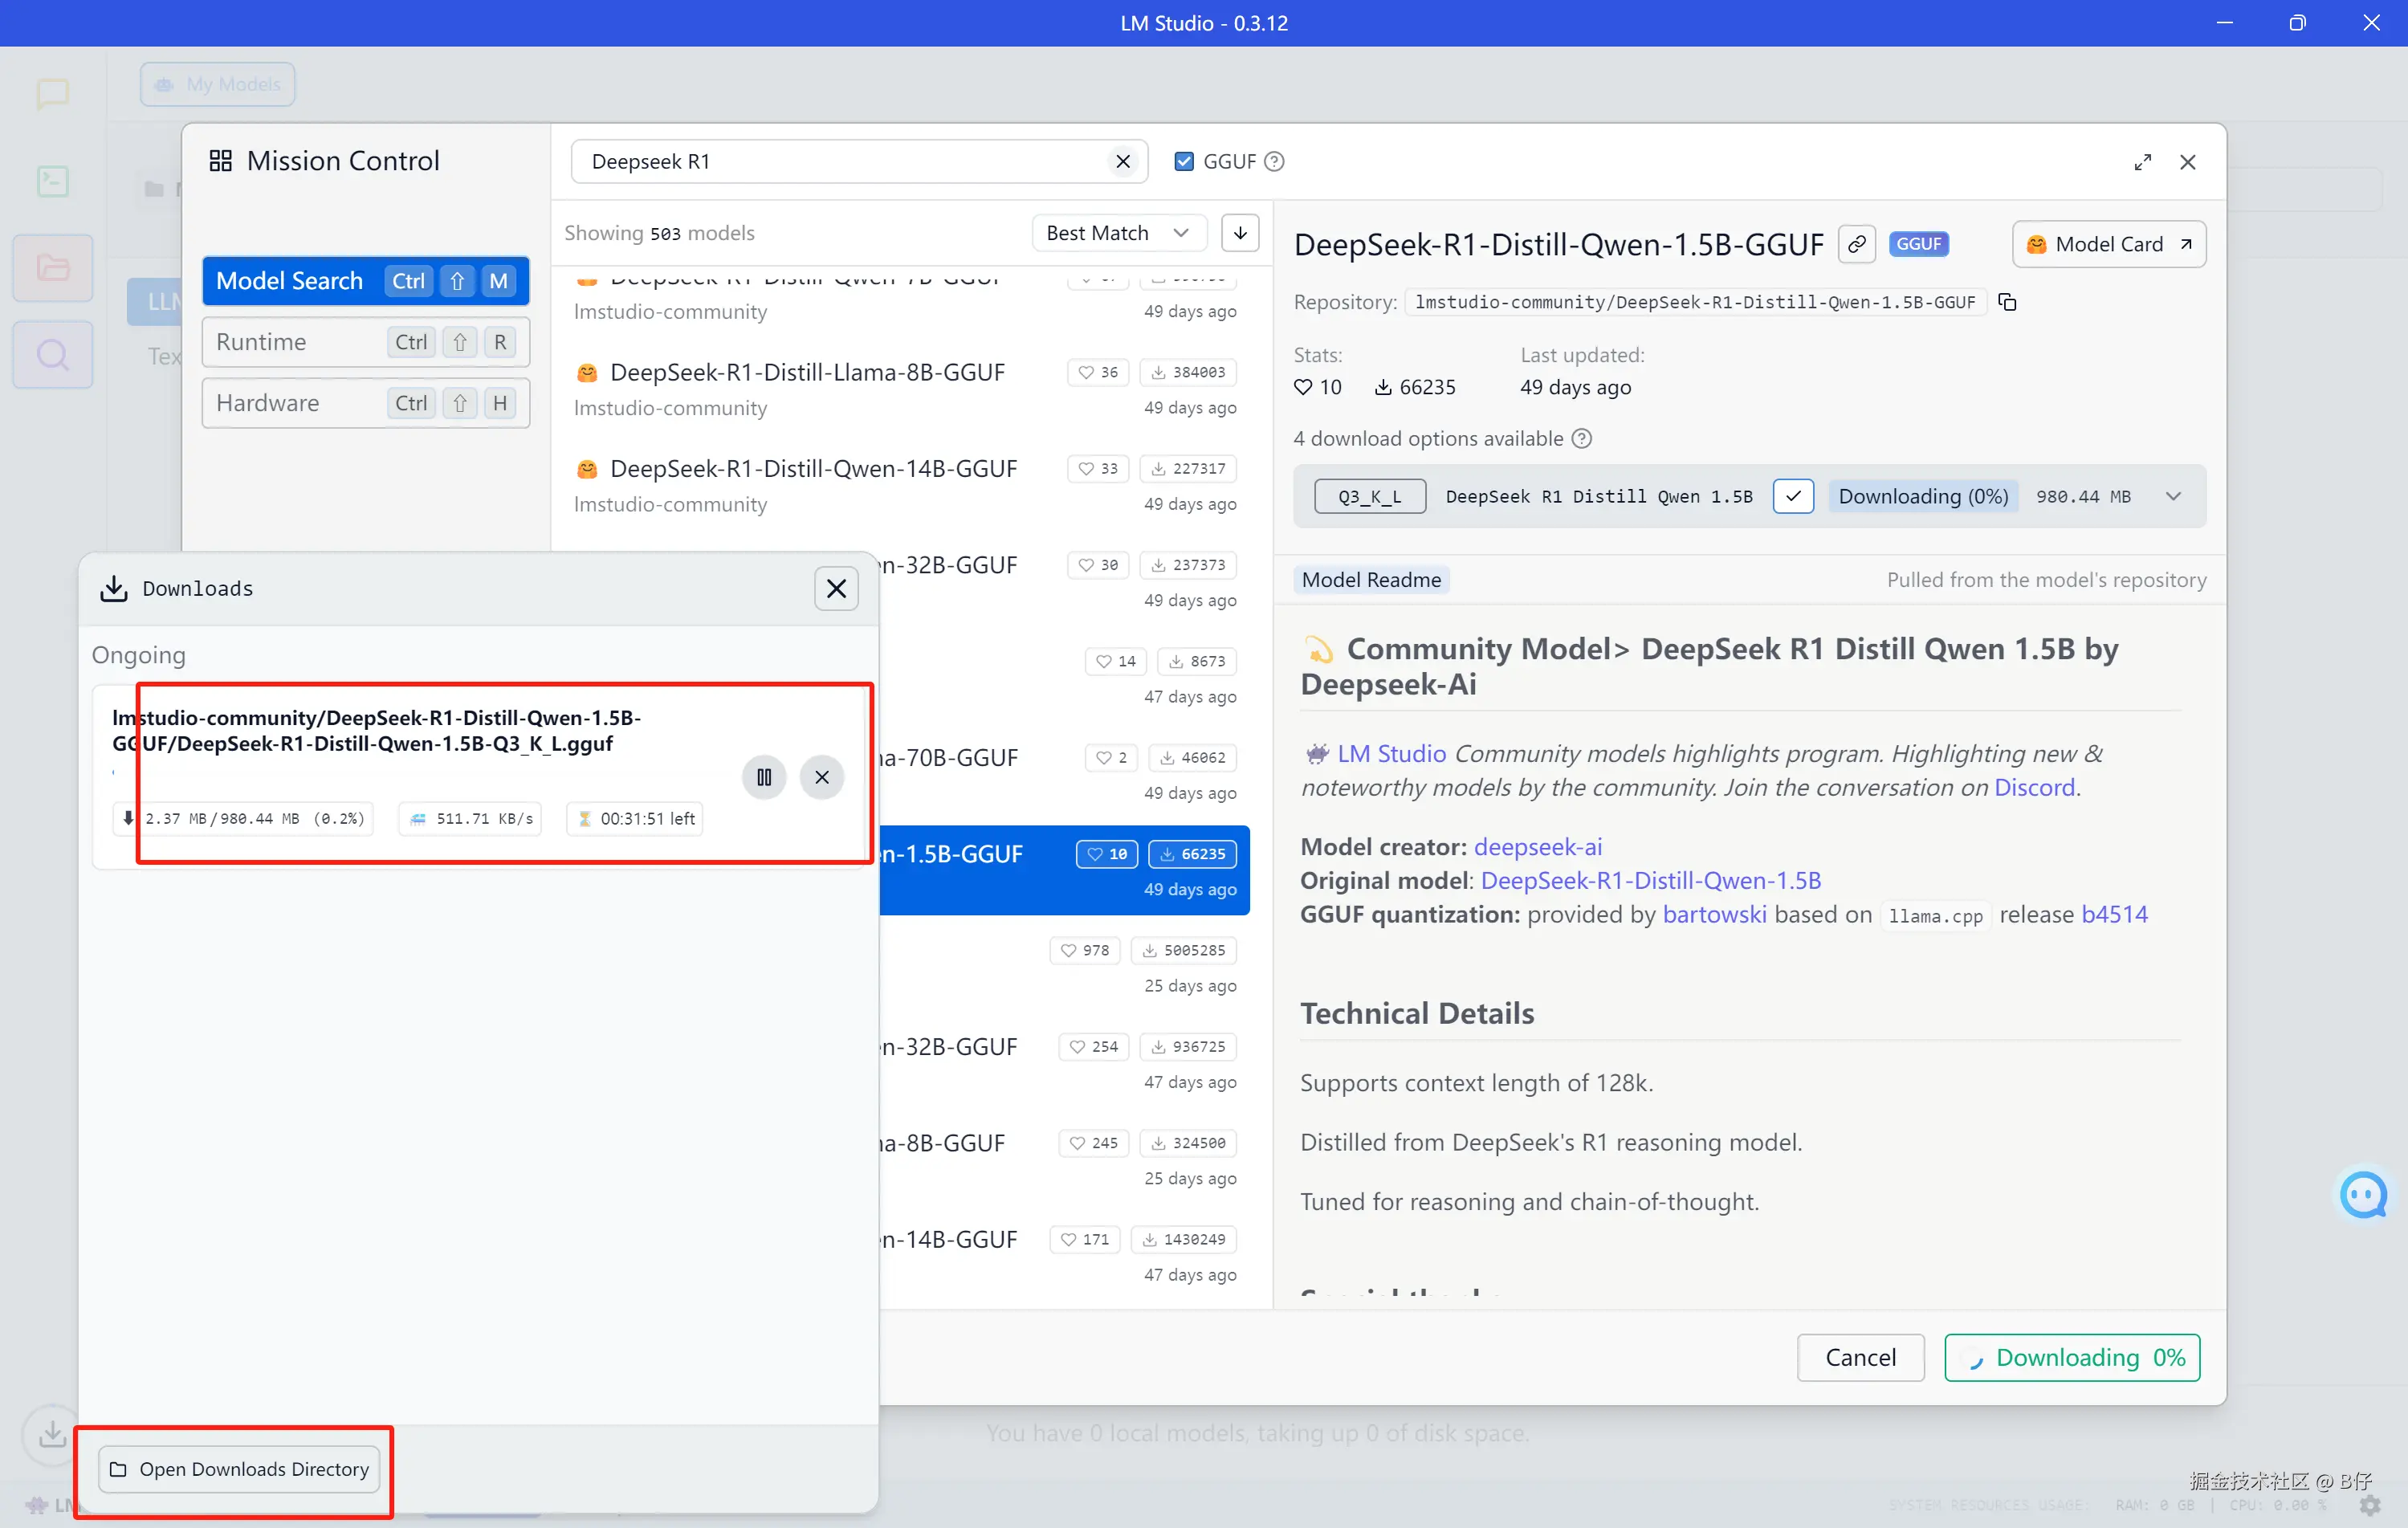Click the Cancel button
Screen dimensions: 2408x1528
1860,1357
